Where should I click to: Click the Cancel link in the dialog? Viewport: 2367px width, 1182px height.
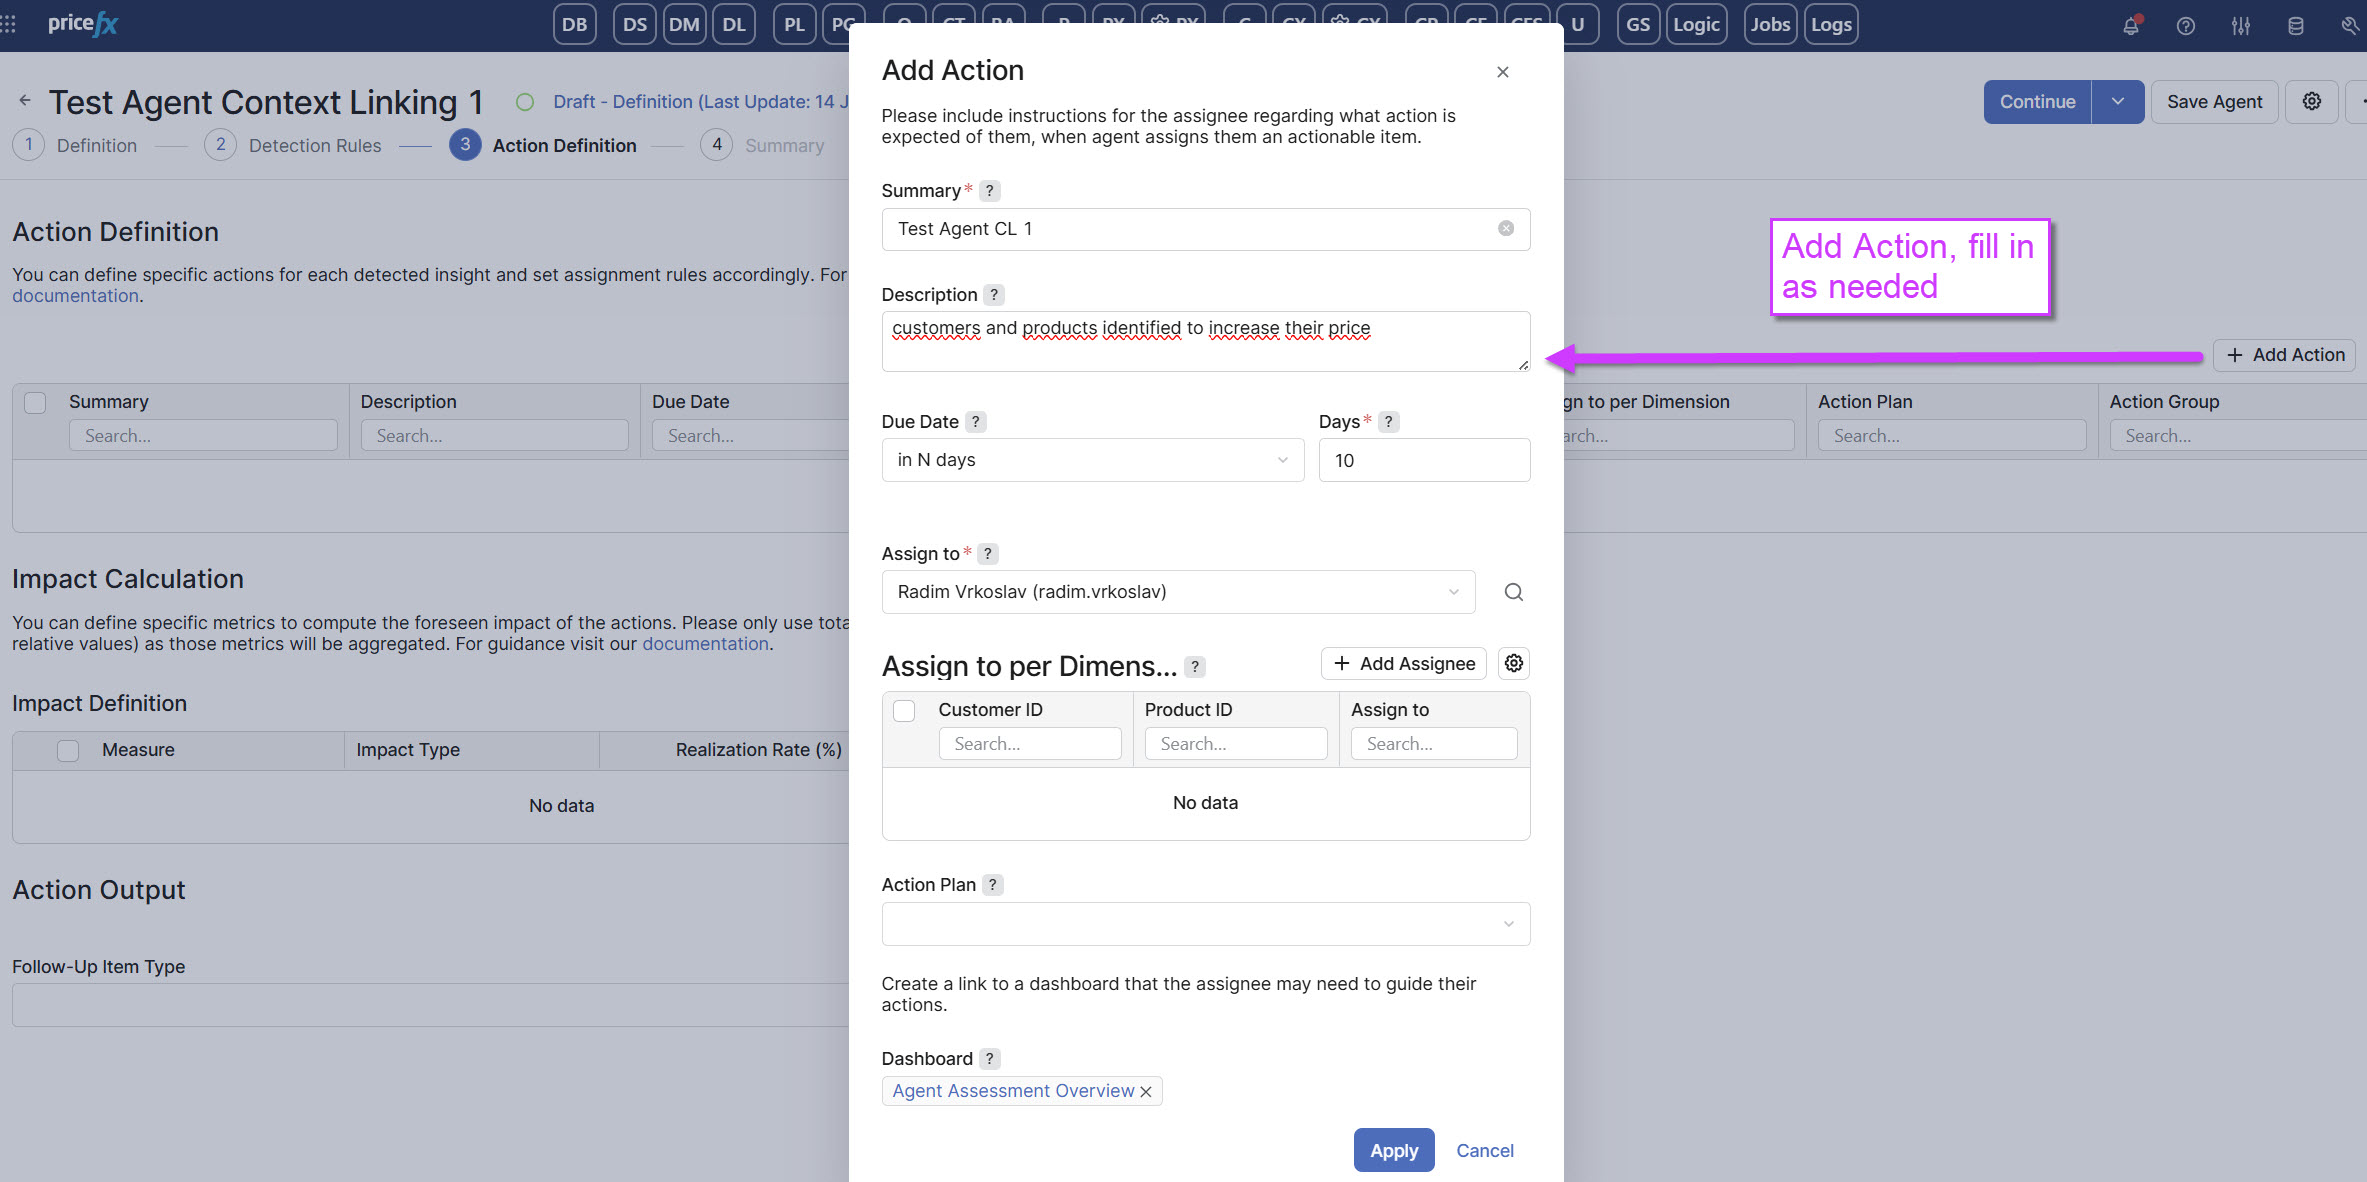pos(1484,1150)
